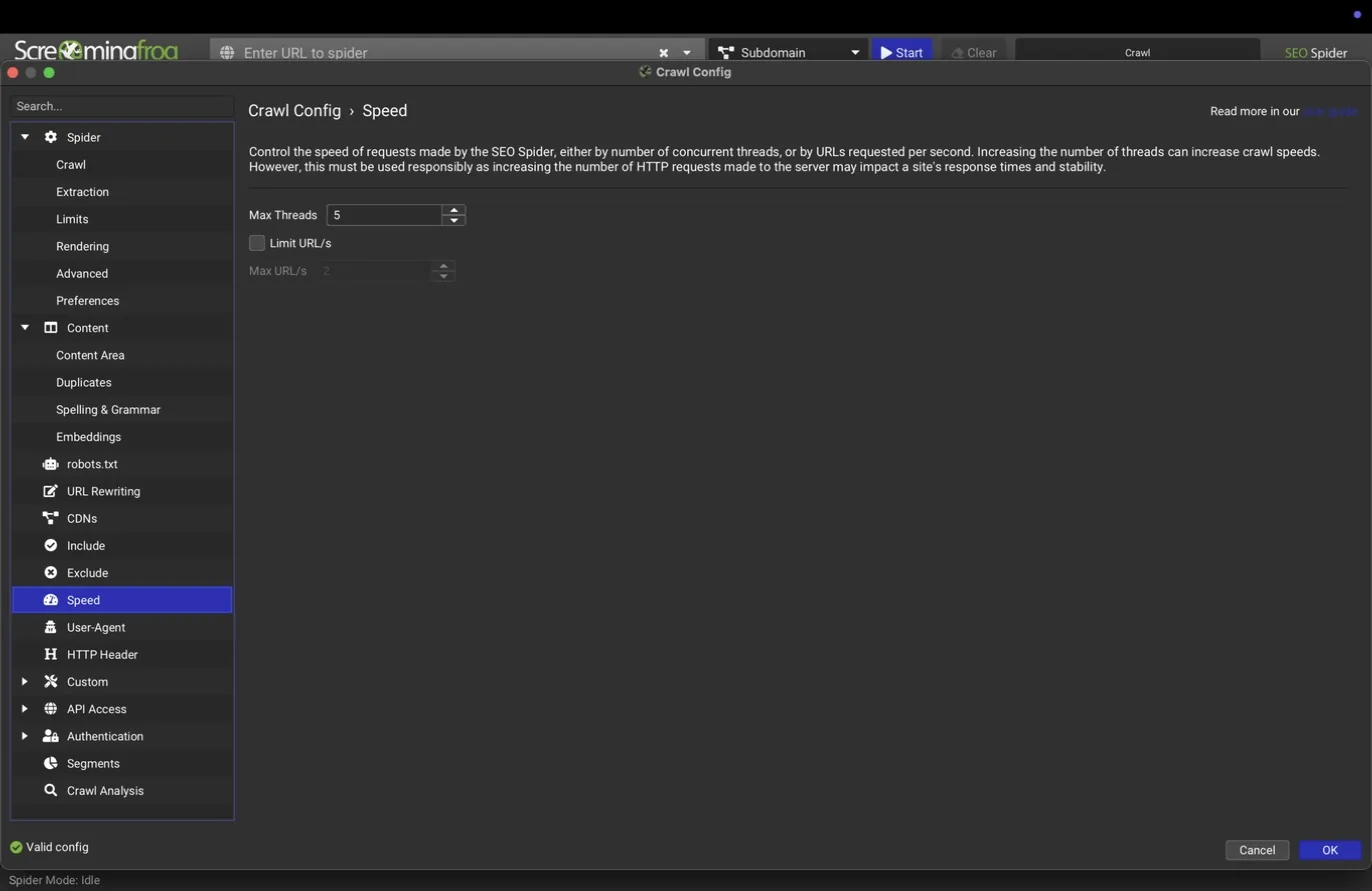Expand the Custom tree section
The height and width of the screenshot is (891, 1372).
coord(25,682)
